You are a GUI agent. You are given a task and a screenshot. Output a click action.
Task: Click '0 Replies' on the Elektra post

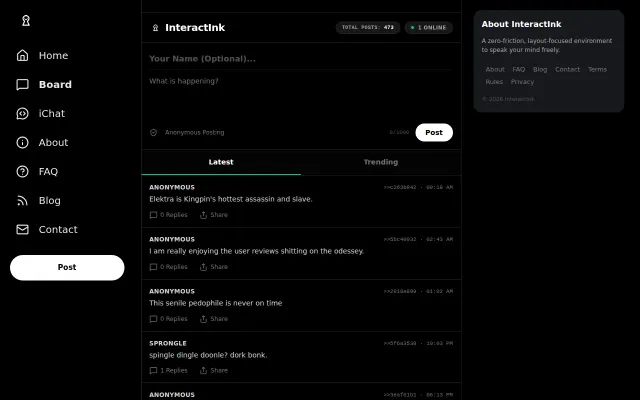click(173, 215)
